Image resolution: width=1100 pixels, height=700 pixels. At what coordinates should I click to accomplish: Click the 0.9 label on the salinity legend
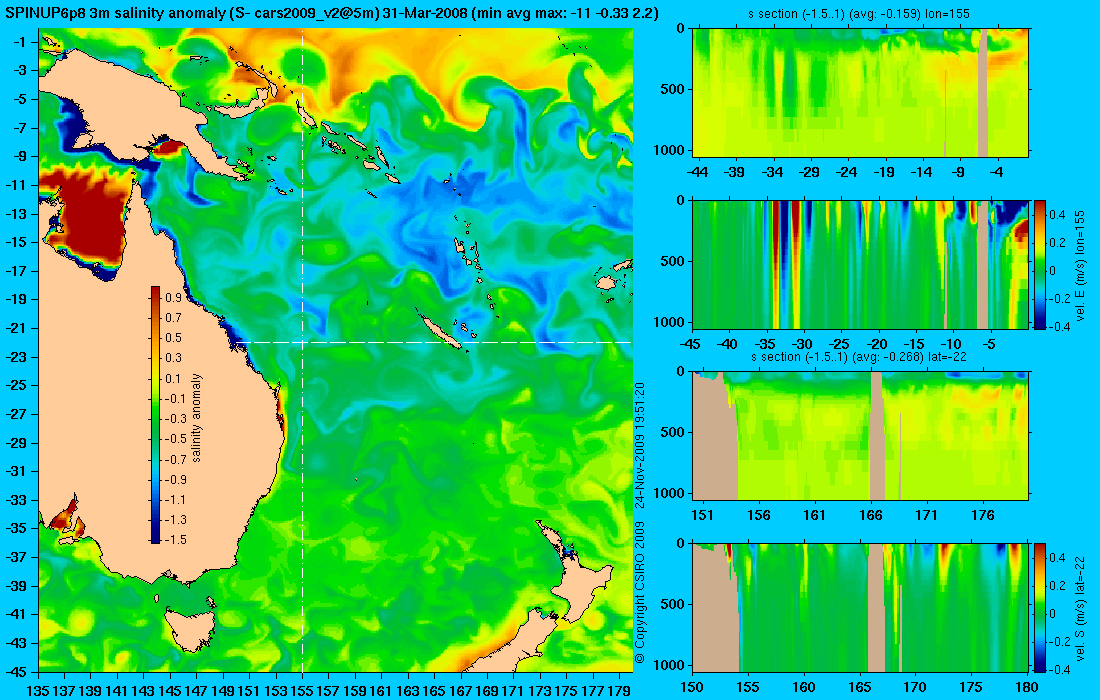[173, 297]
